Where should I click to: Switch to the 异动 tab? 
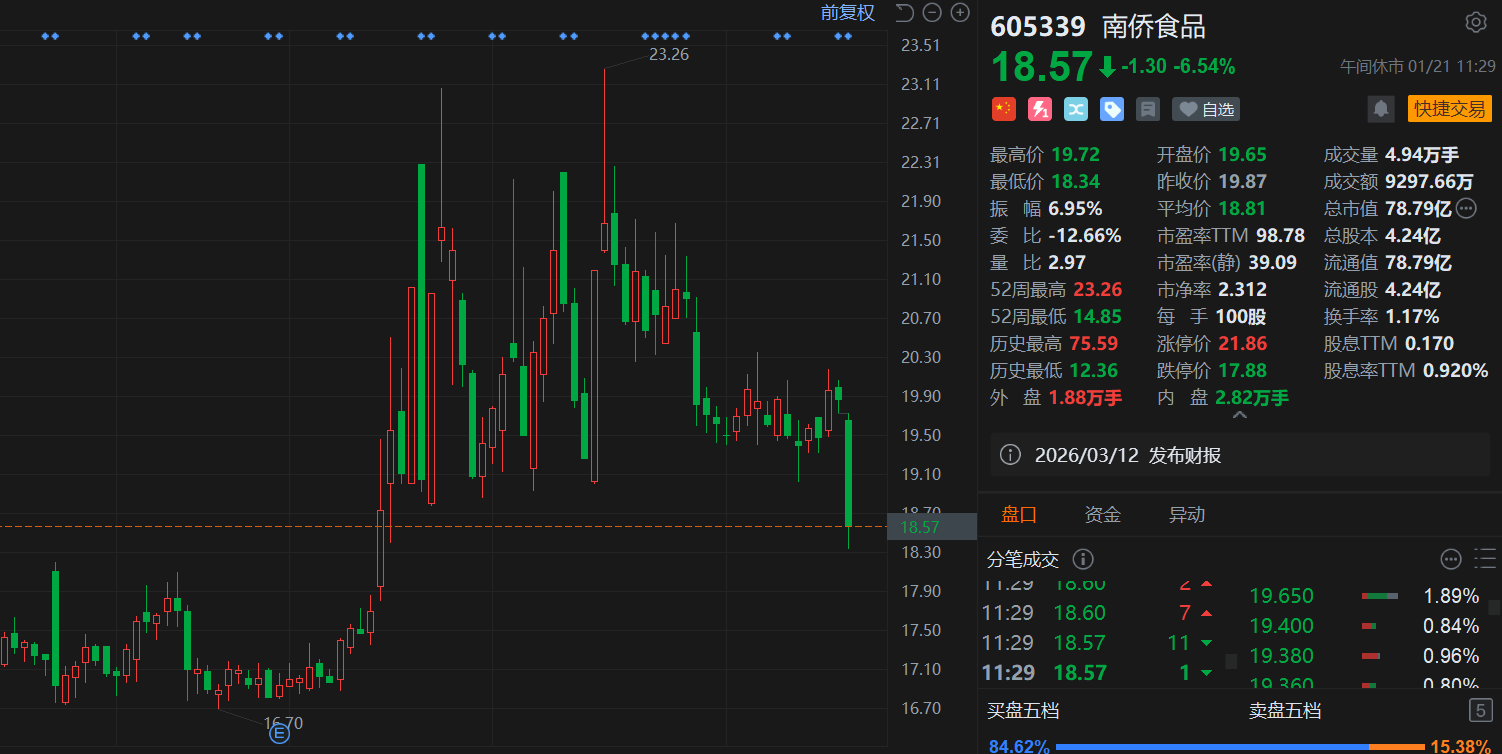(x=1187, y=515)
